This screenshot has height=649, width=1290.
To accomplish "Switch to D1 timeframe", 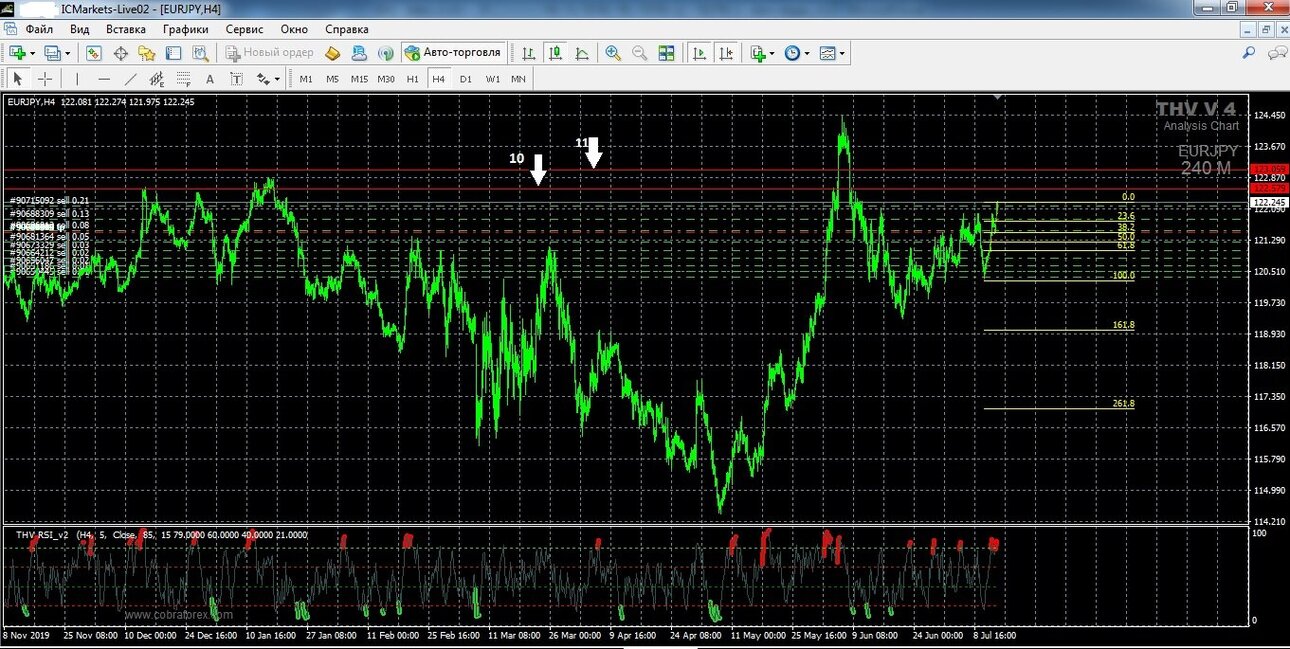I will tap(465, 79).
